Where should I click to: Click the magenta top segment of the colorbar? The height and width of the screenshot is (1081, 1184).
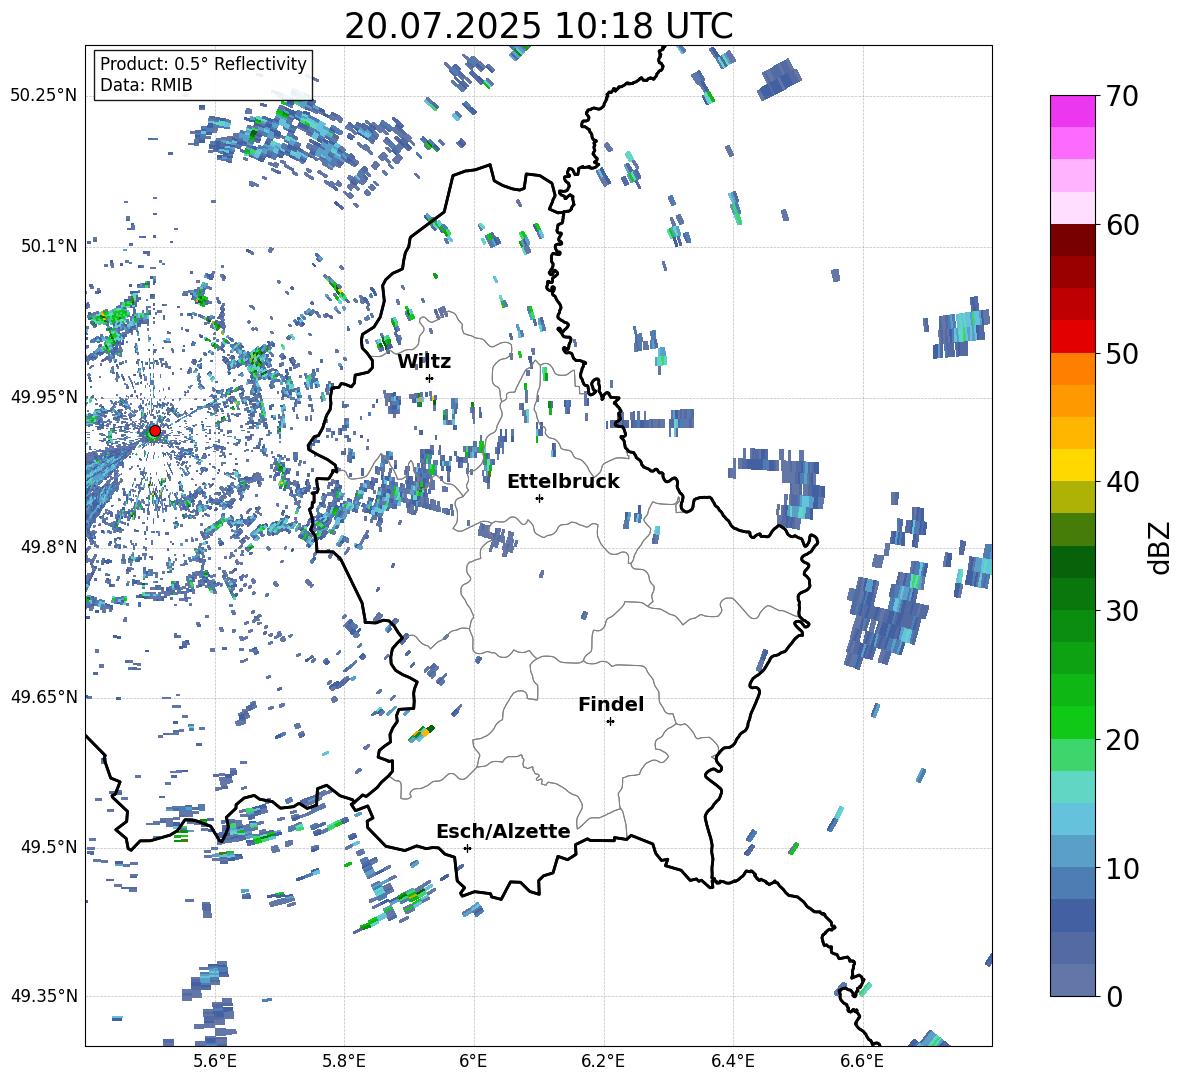pyautogui.click(x=1072, y=111)
